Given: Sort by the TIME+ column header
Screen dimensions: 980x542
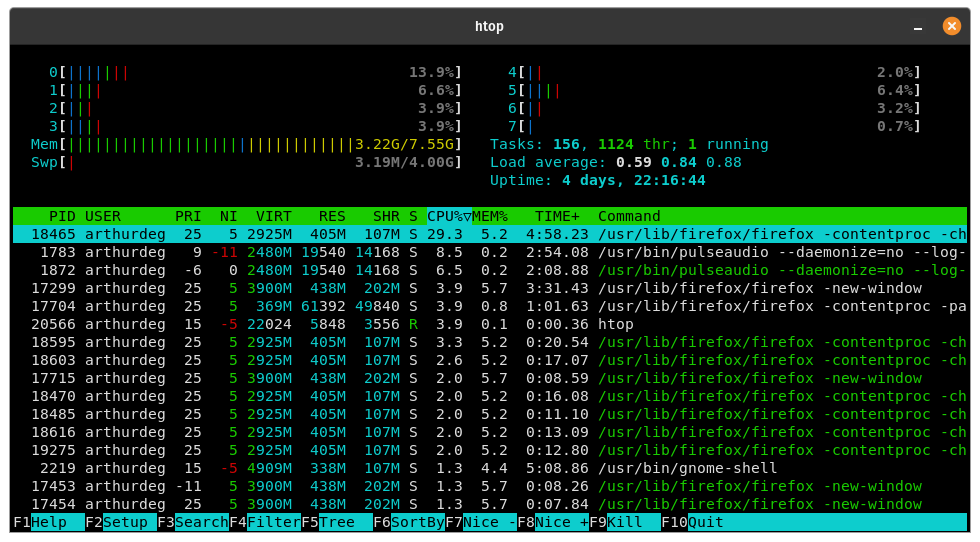Looking at the screenshot, I should [x=557, y=216].
